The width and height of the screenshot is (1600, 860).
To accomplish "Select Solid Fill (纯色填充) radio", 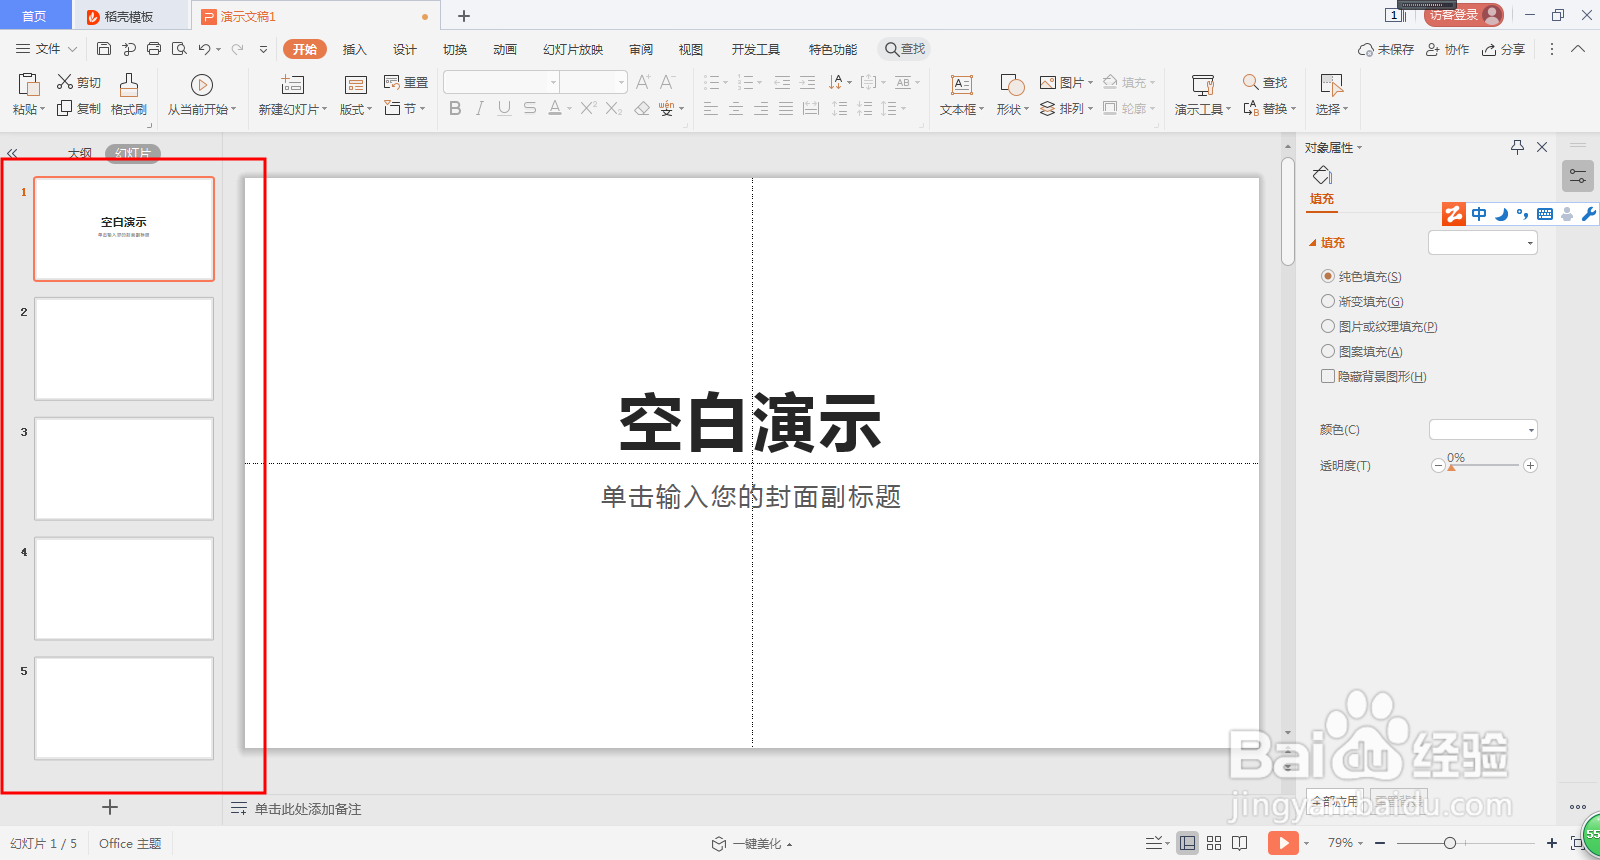I will [x=1328, y=276].
